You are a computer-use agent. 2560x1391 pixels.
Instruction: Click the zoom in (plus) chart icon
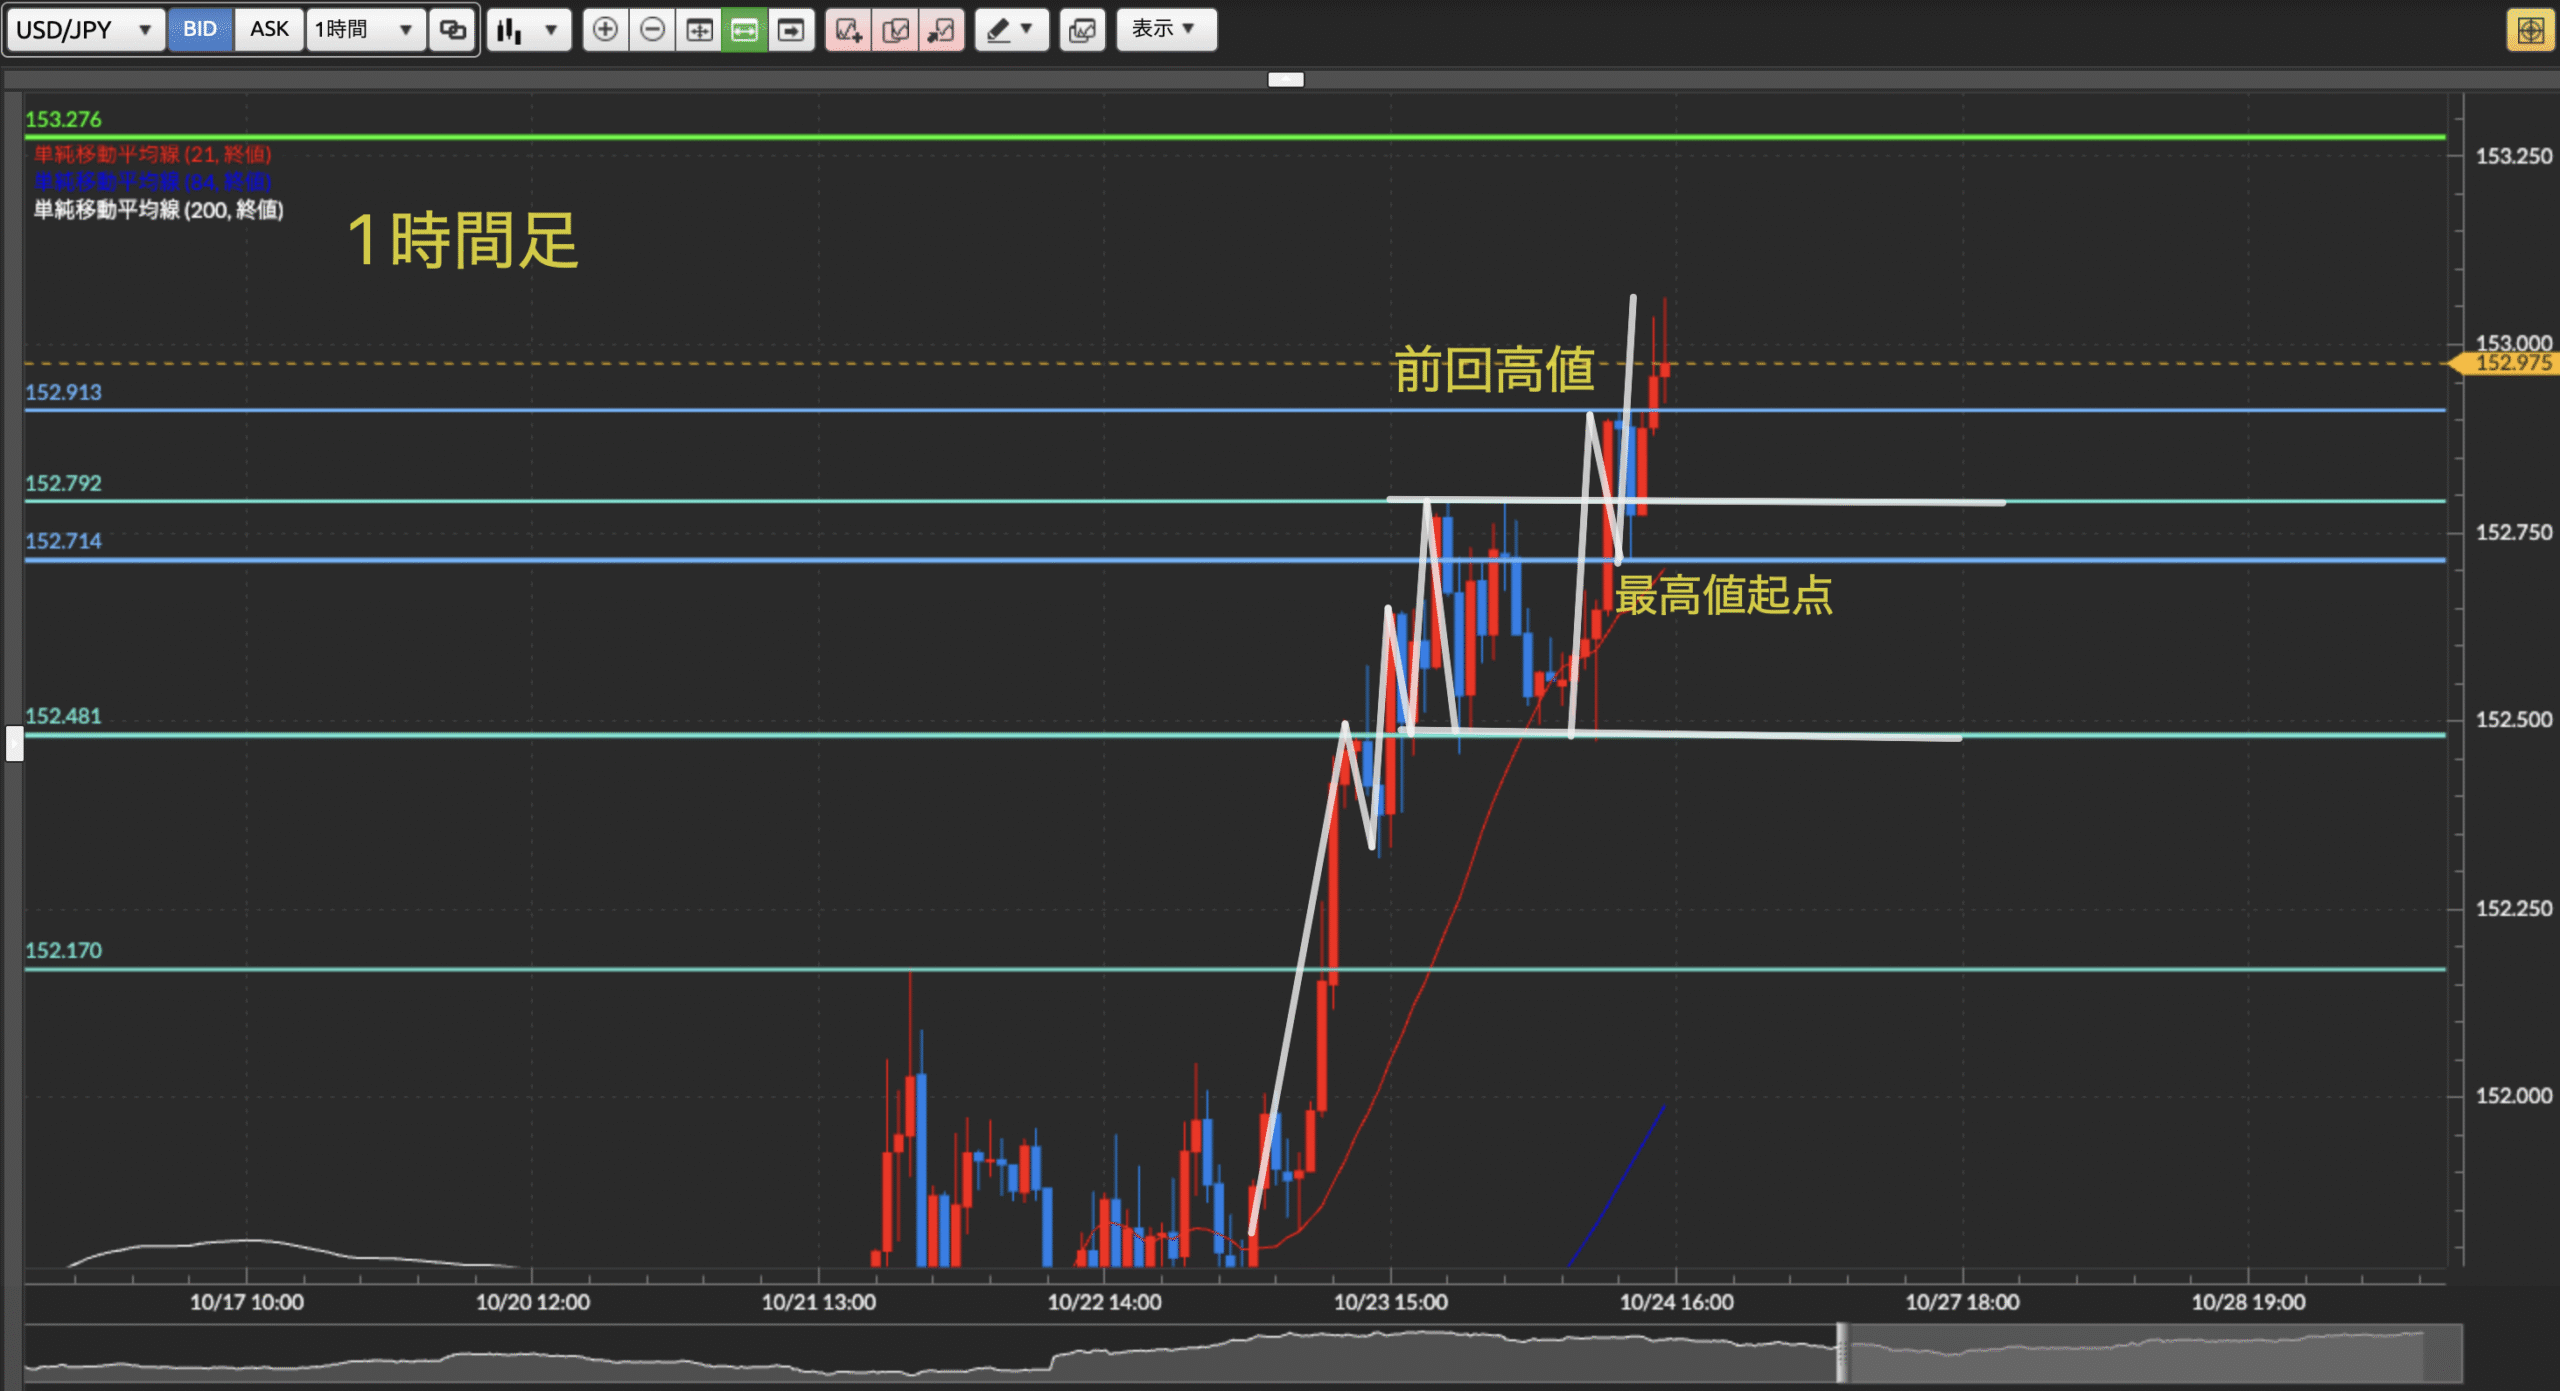tap(605, 30)
